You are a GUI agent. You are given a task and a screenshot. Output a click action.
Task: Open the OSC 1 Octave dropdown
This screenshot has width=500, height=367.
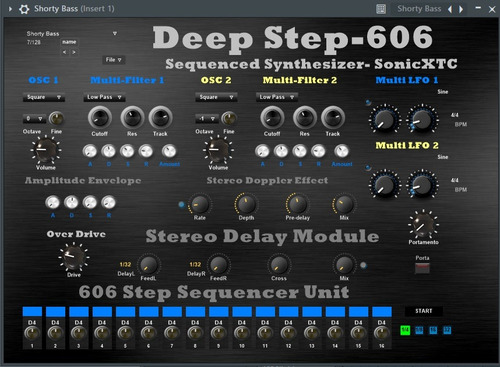click(x=34, y=119)
